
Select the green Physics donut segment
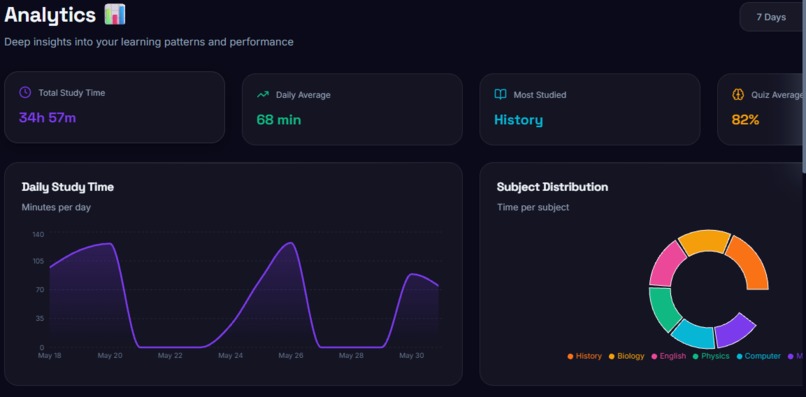pyautogui.click(x=664, y=309)
